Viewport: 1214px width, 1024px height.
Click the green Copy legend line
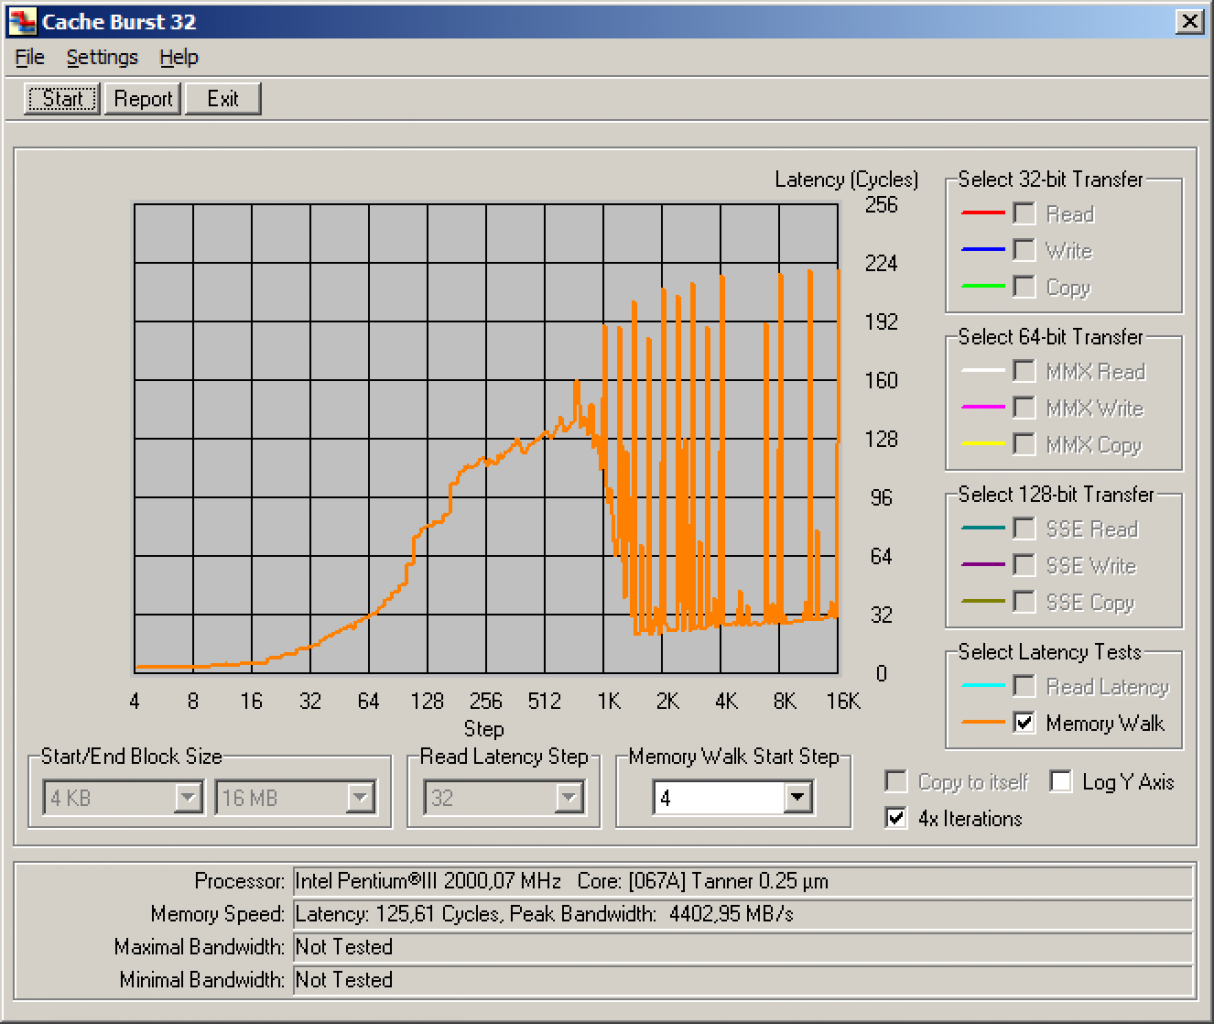point(983,286)
